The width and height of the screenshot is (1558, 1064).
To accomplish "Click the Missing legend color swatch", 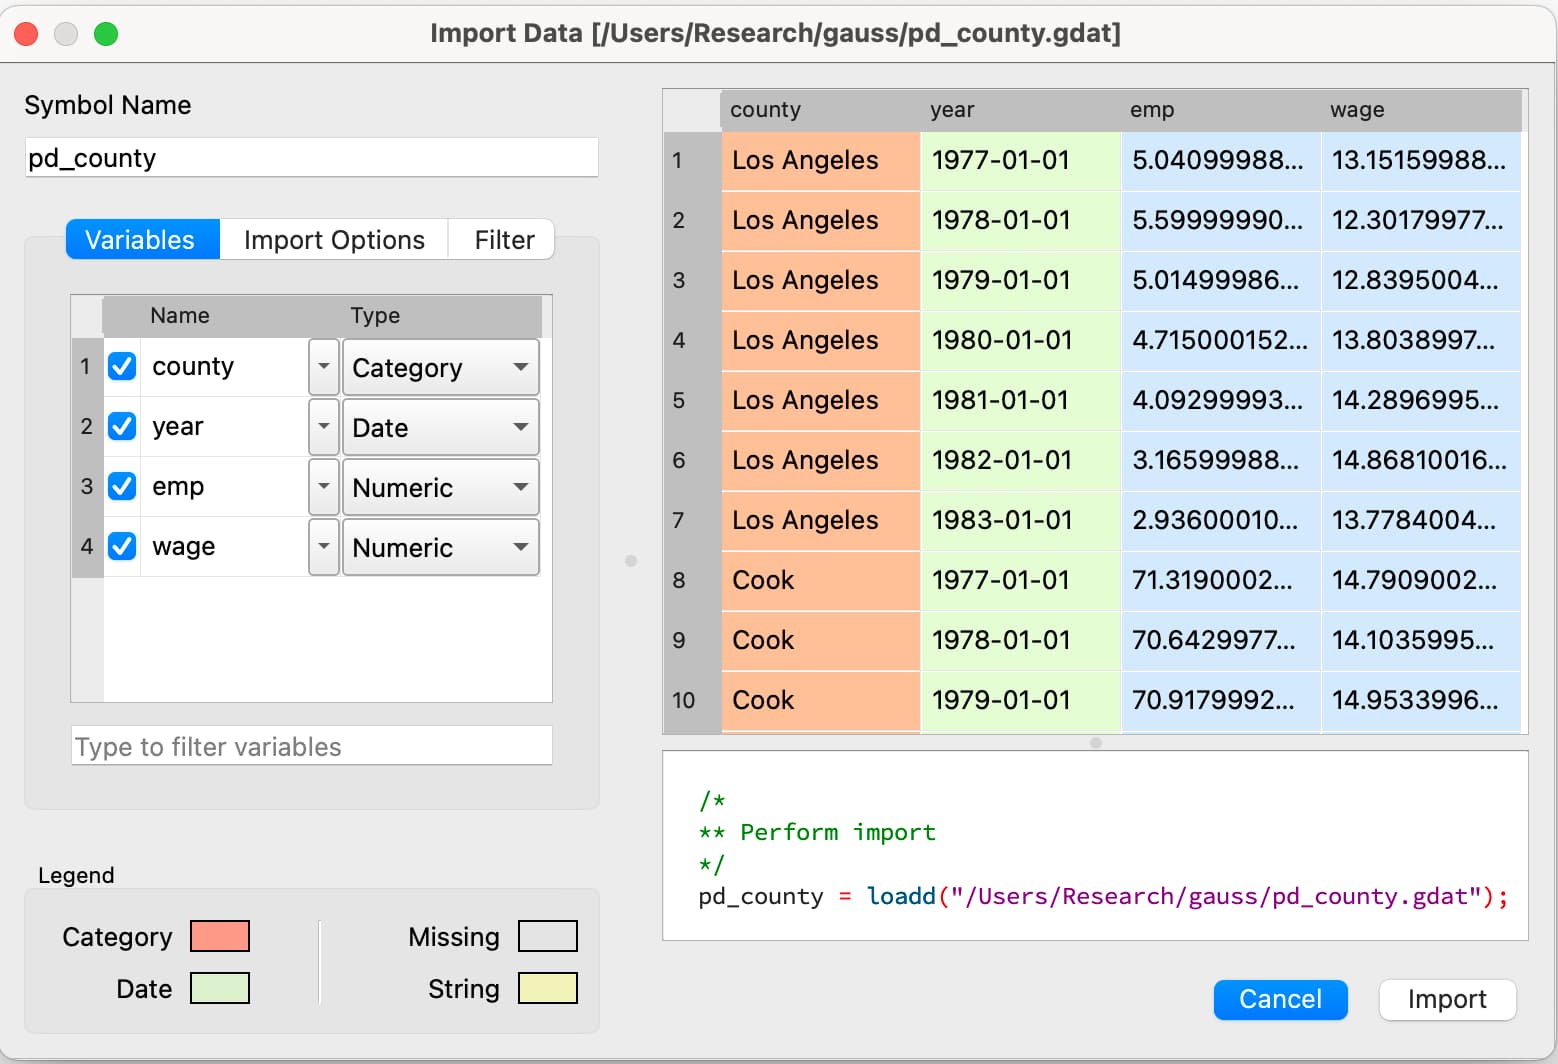I will coord(548,936).
